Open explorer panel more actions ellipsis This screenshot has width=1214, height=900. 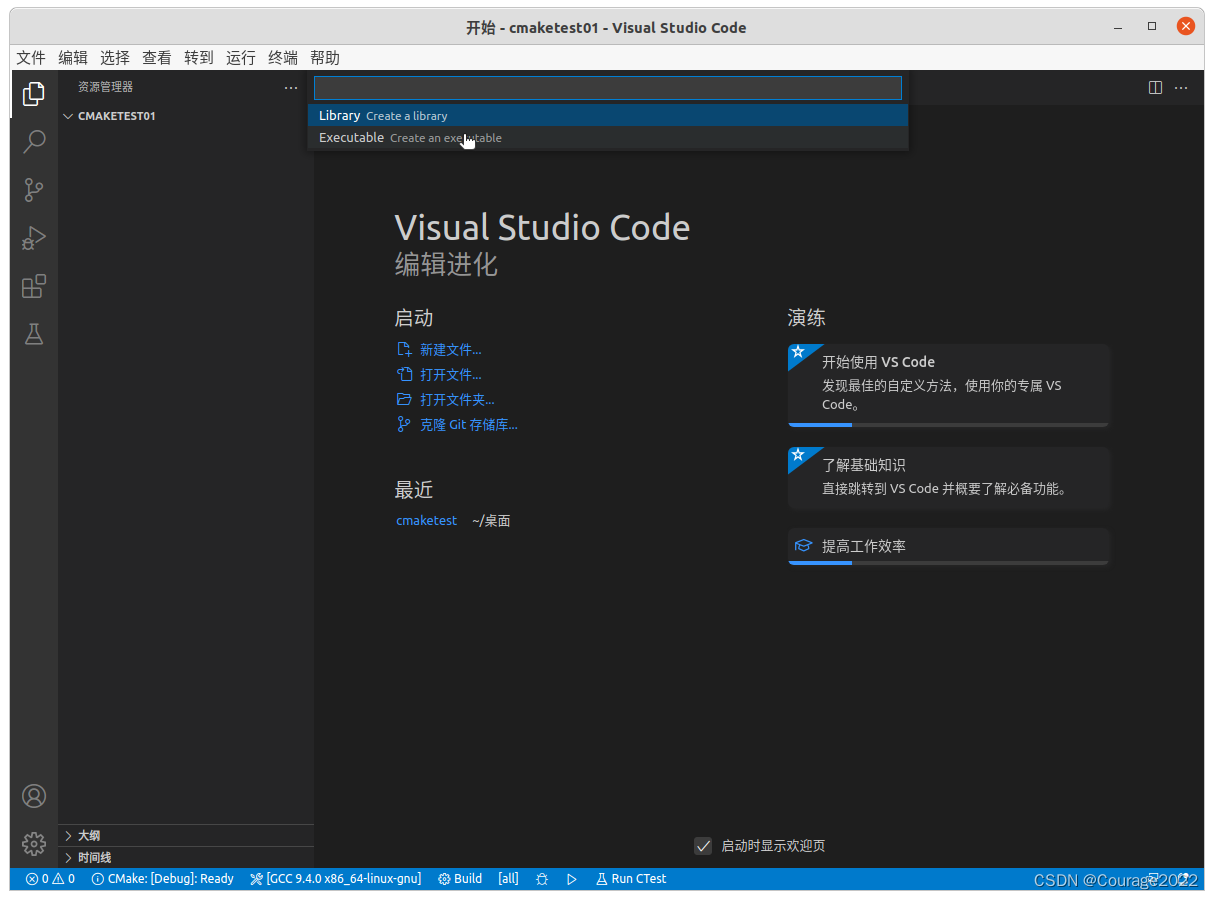[x=291, y=87]
